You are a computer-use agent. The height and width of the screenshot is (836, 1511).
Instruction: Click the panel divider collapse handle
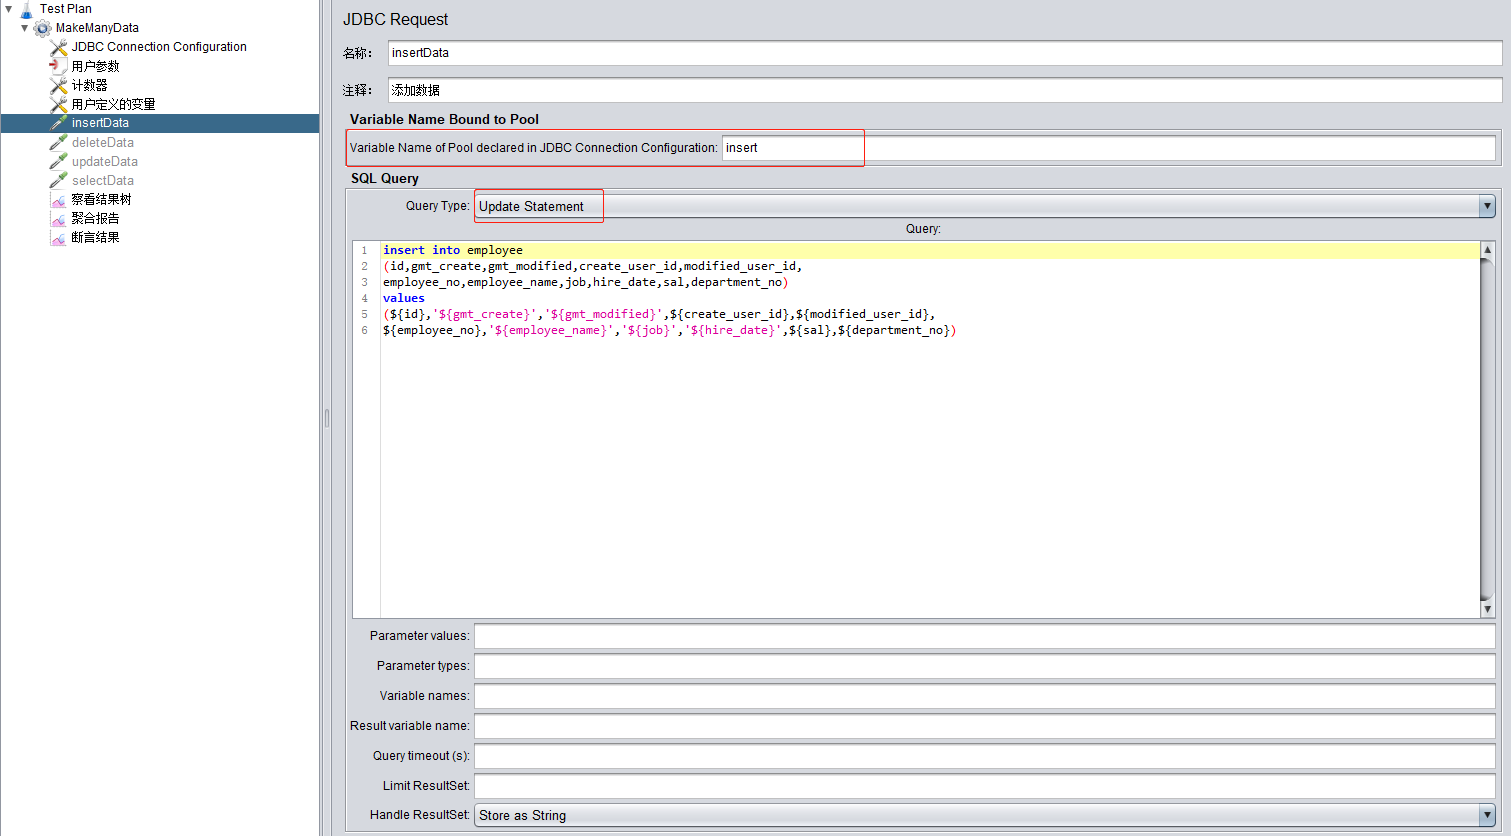[x=326, y=418]
